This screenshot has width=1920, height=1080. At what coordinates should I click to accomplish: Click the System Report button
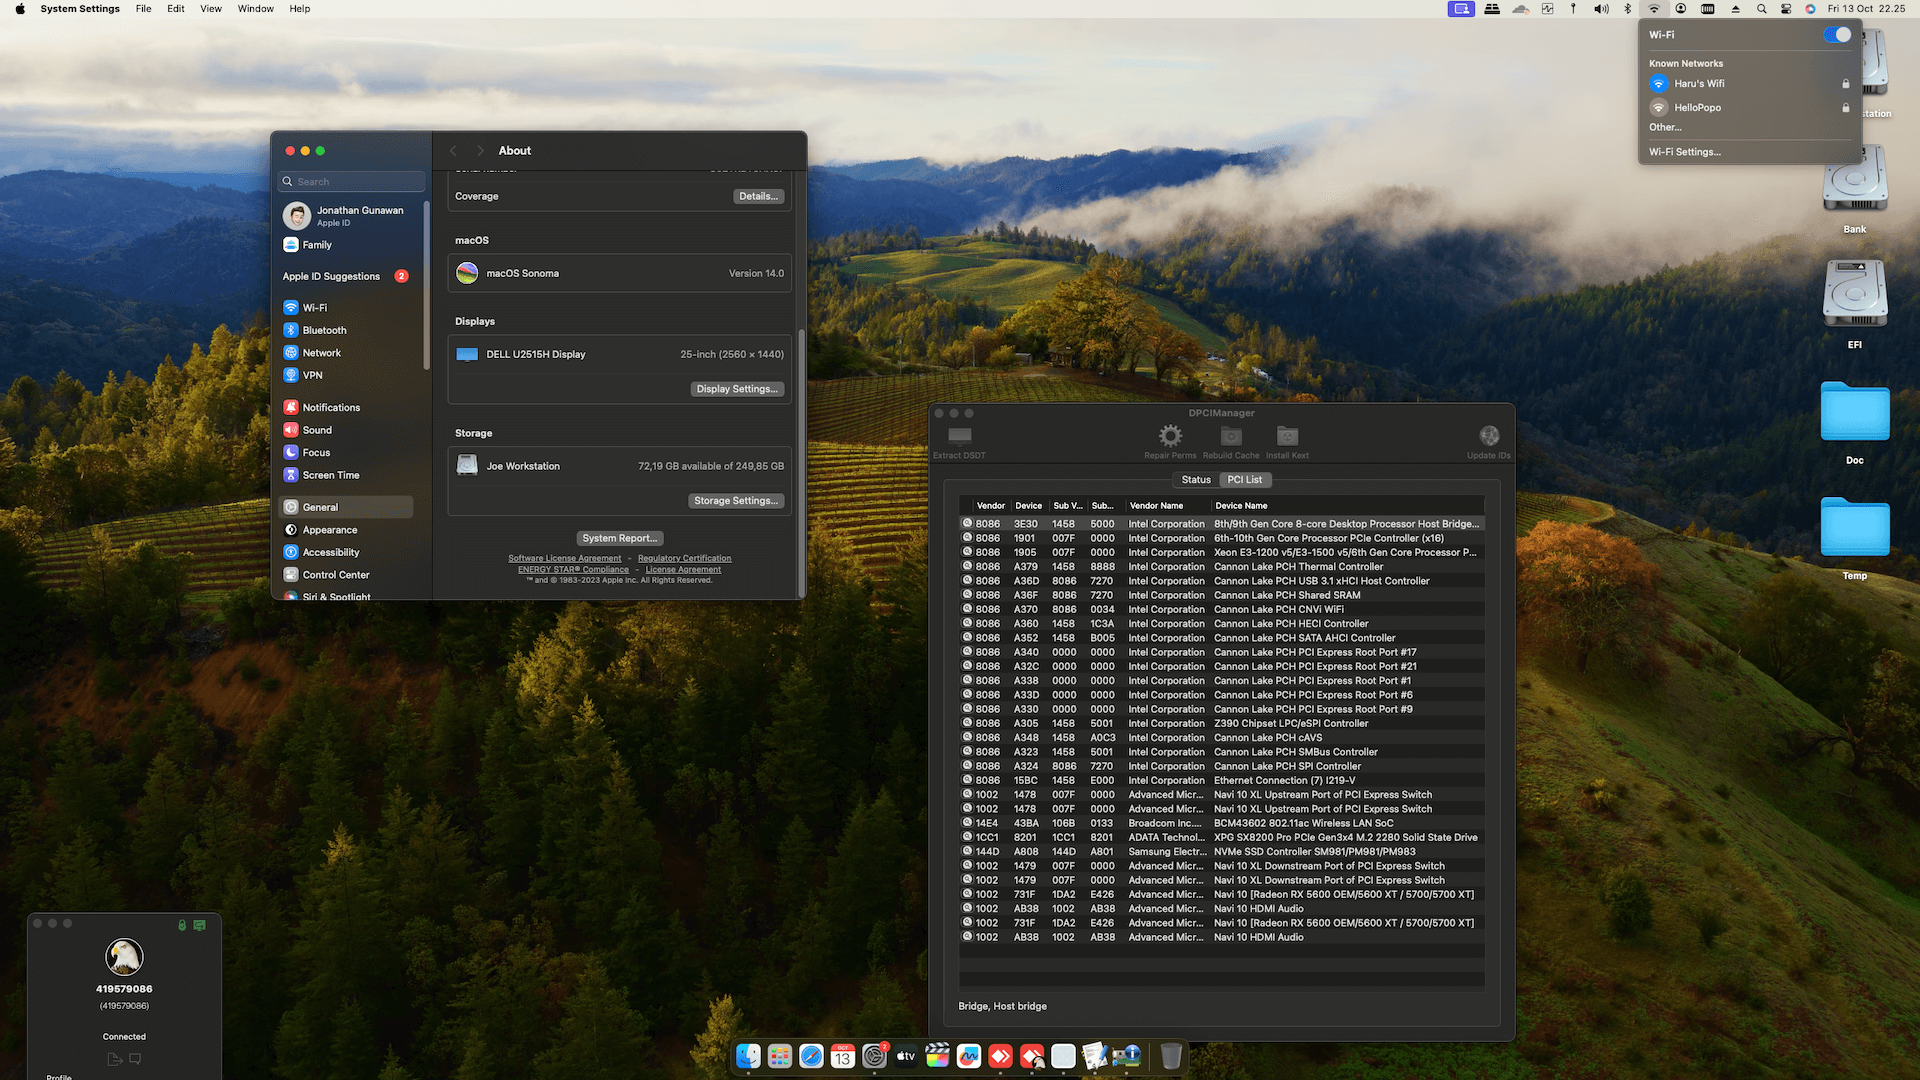click(619, 538)
